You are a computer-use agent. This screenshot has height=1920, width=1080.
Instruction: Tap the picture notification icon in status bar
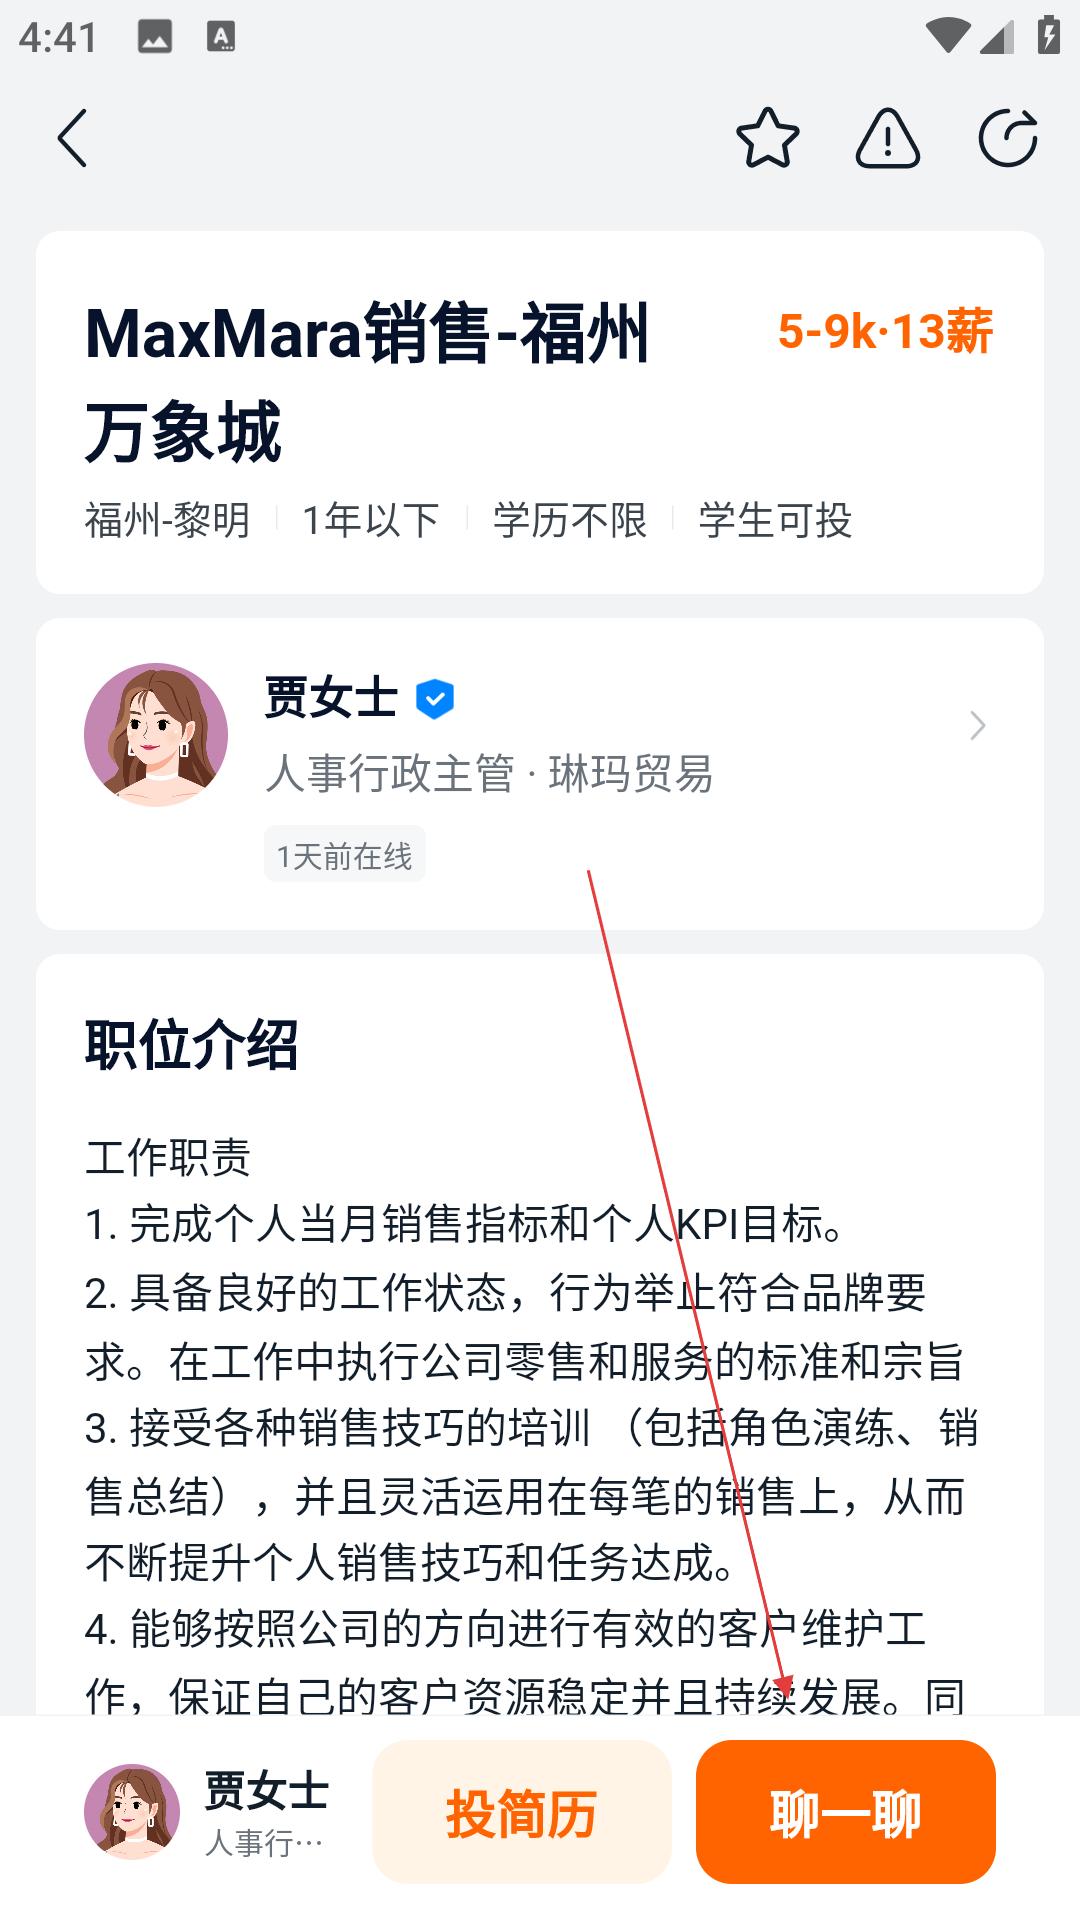[x=154, y=38]
